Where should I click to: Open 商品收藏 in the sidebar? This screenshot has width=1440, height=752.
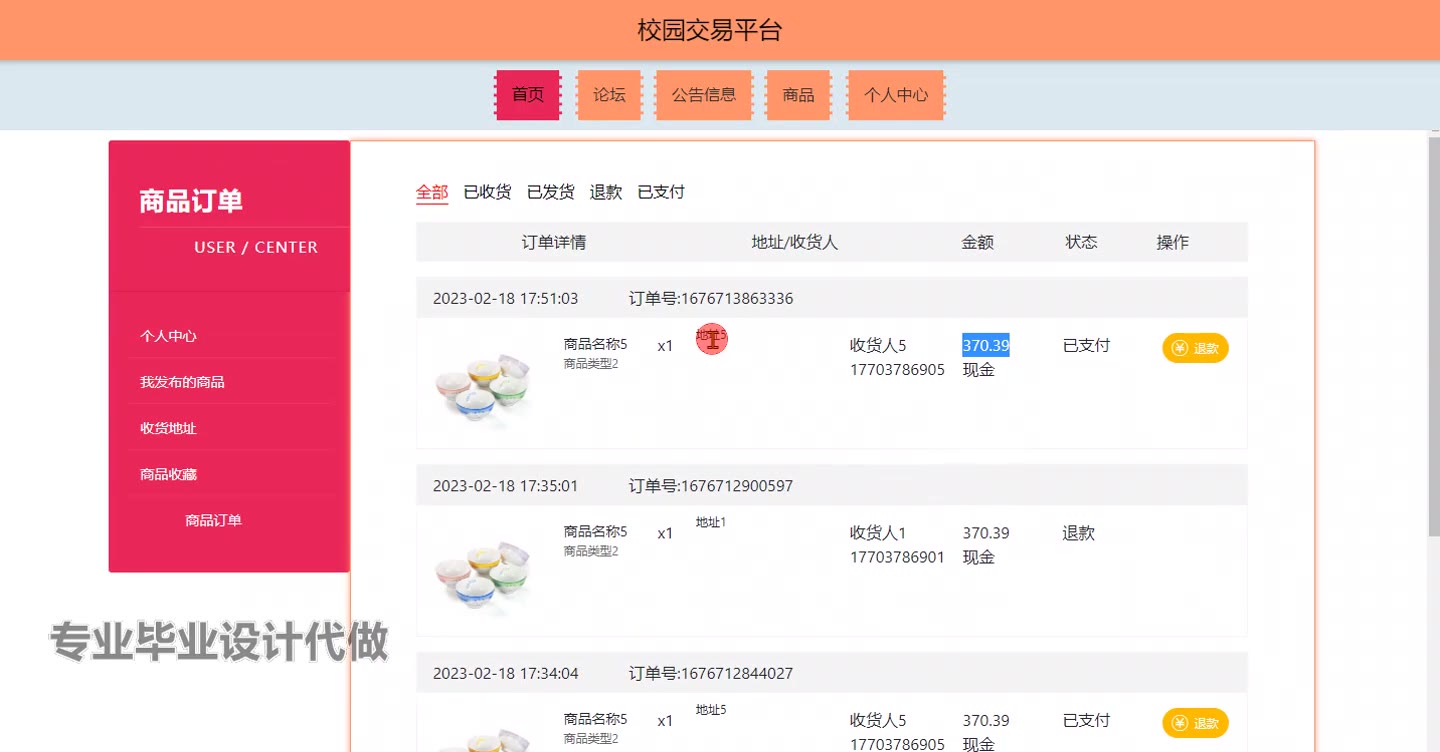coord(168,474)
